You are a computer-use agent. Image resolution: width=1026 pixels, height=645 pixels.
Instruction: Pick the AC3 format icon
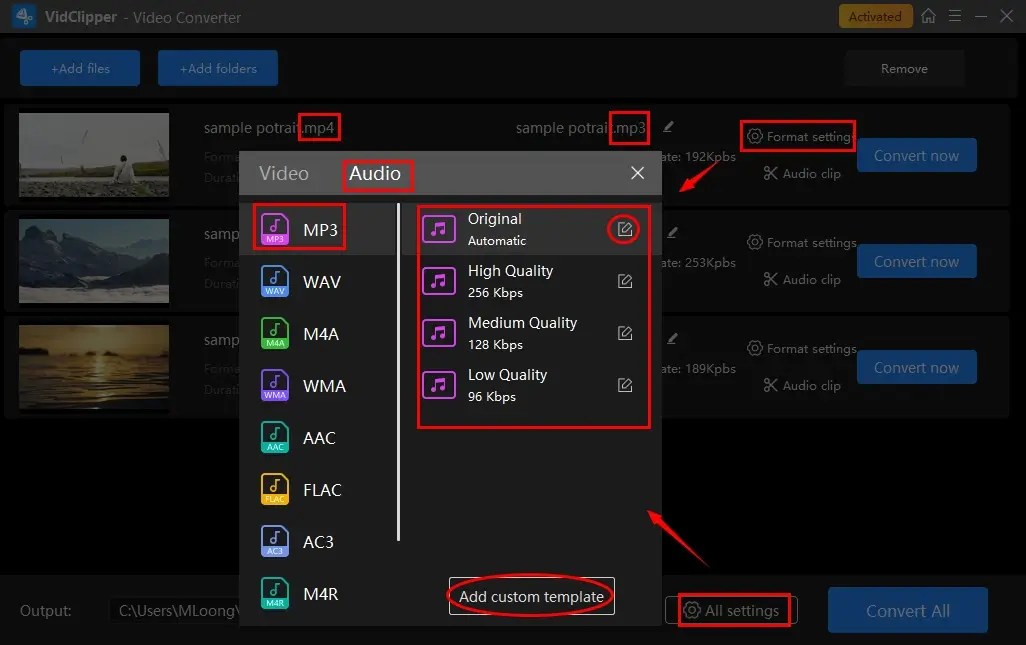pos(275,542)
